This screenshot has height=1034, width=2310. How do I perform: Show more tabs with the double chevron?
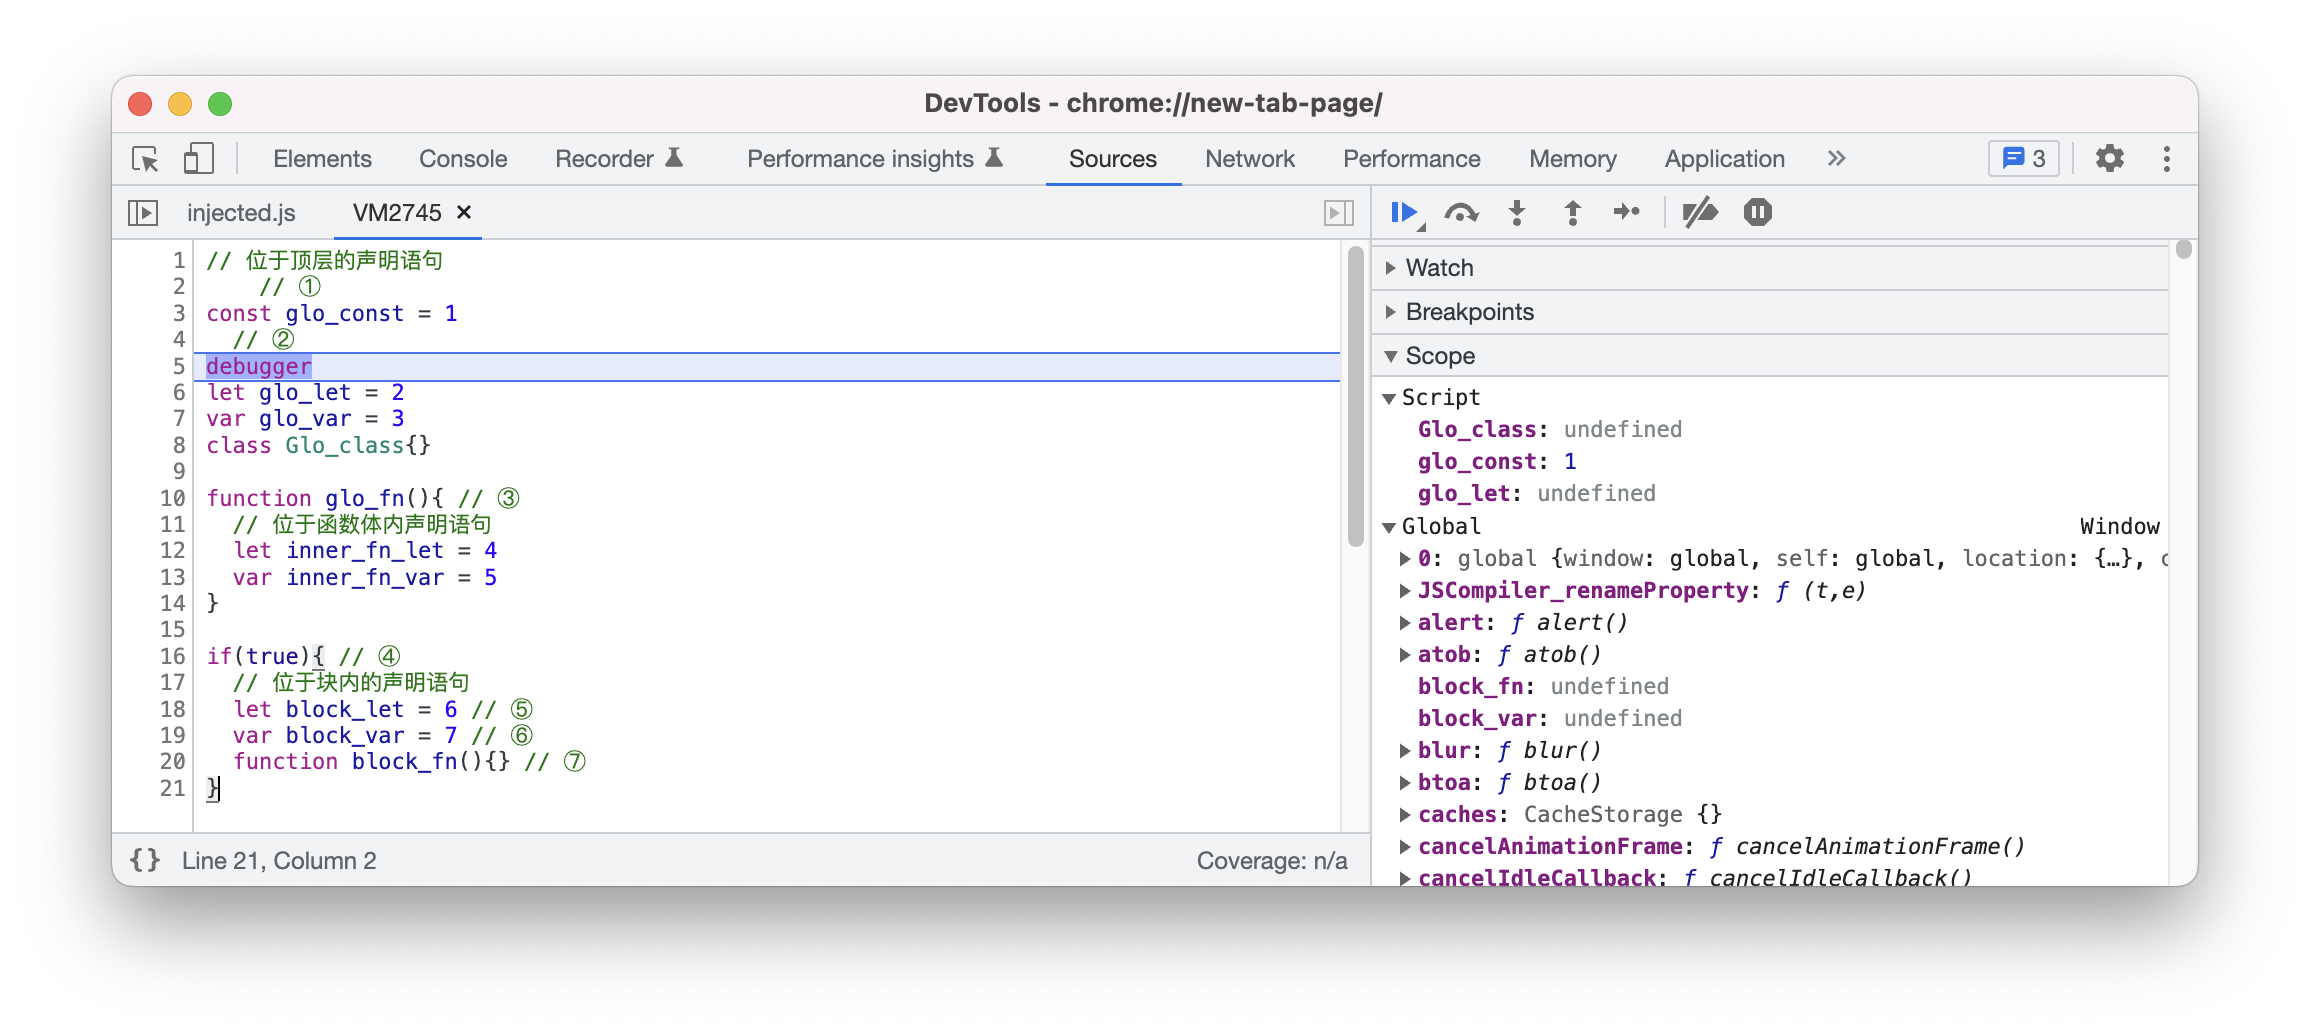[1836, 159]
